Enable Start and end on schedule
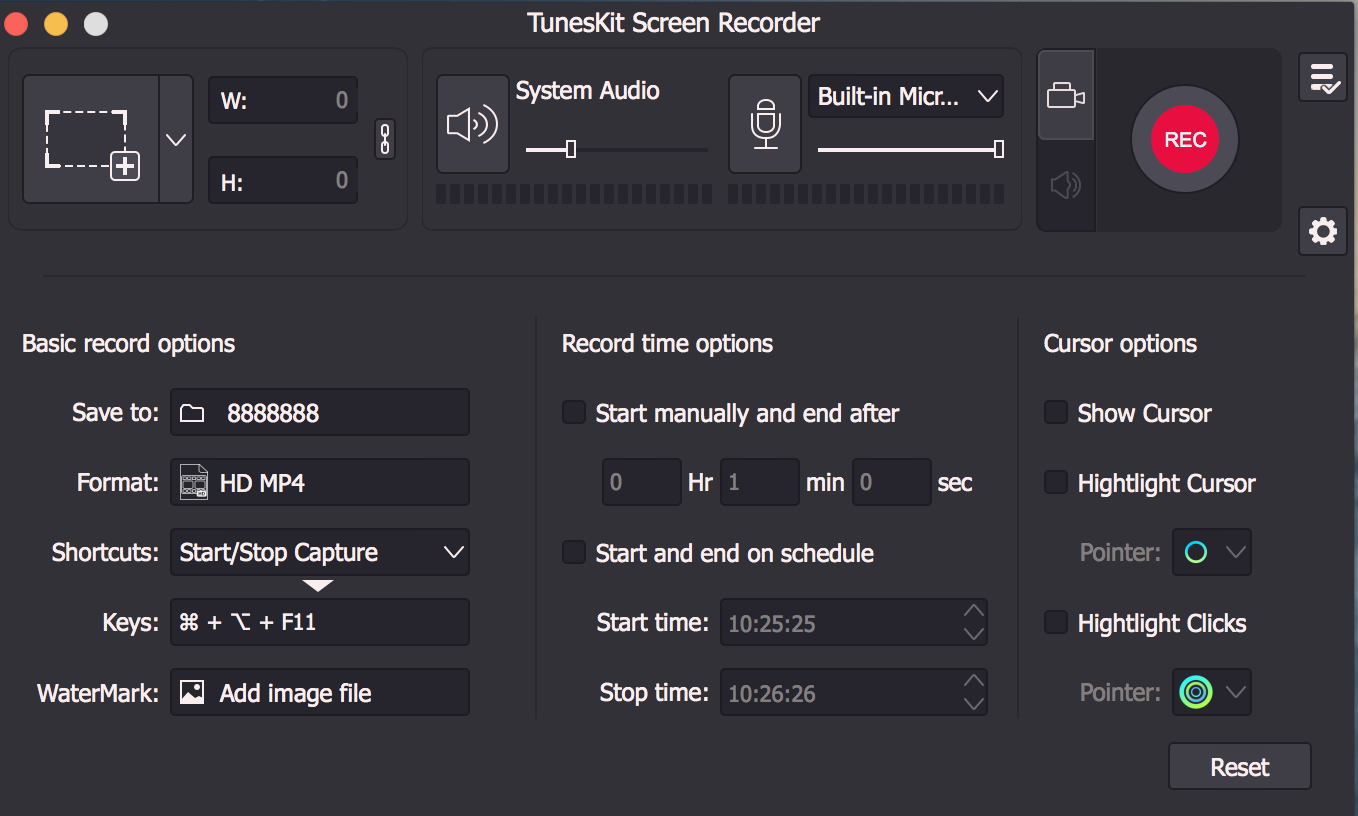1358x816 pixels. point(574,552)
